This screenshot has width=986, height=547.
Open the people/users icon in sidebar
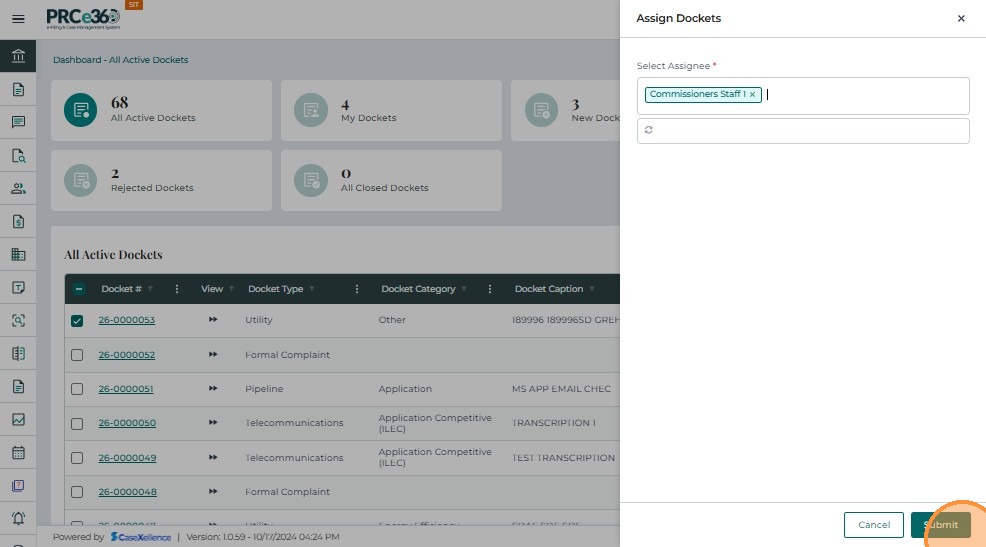tap(18, 188)
